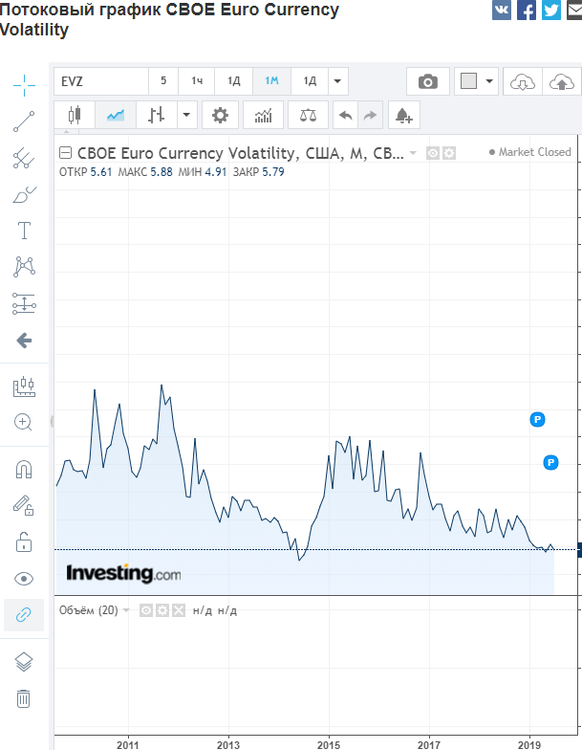The image size is (582, 750).
Task: Open the object tree layers icon
Action: [24, 662]
